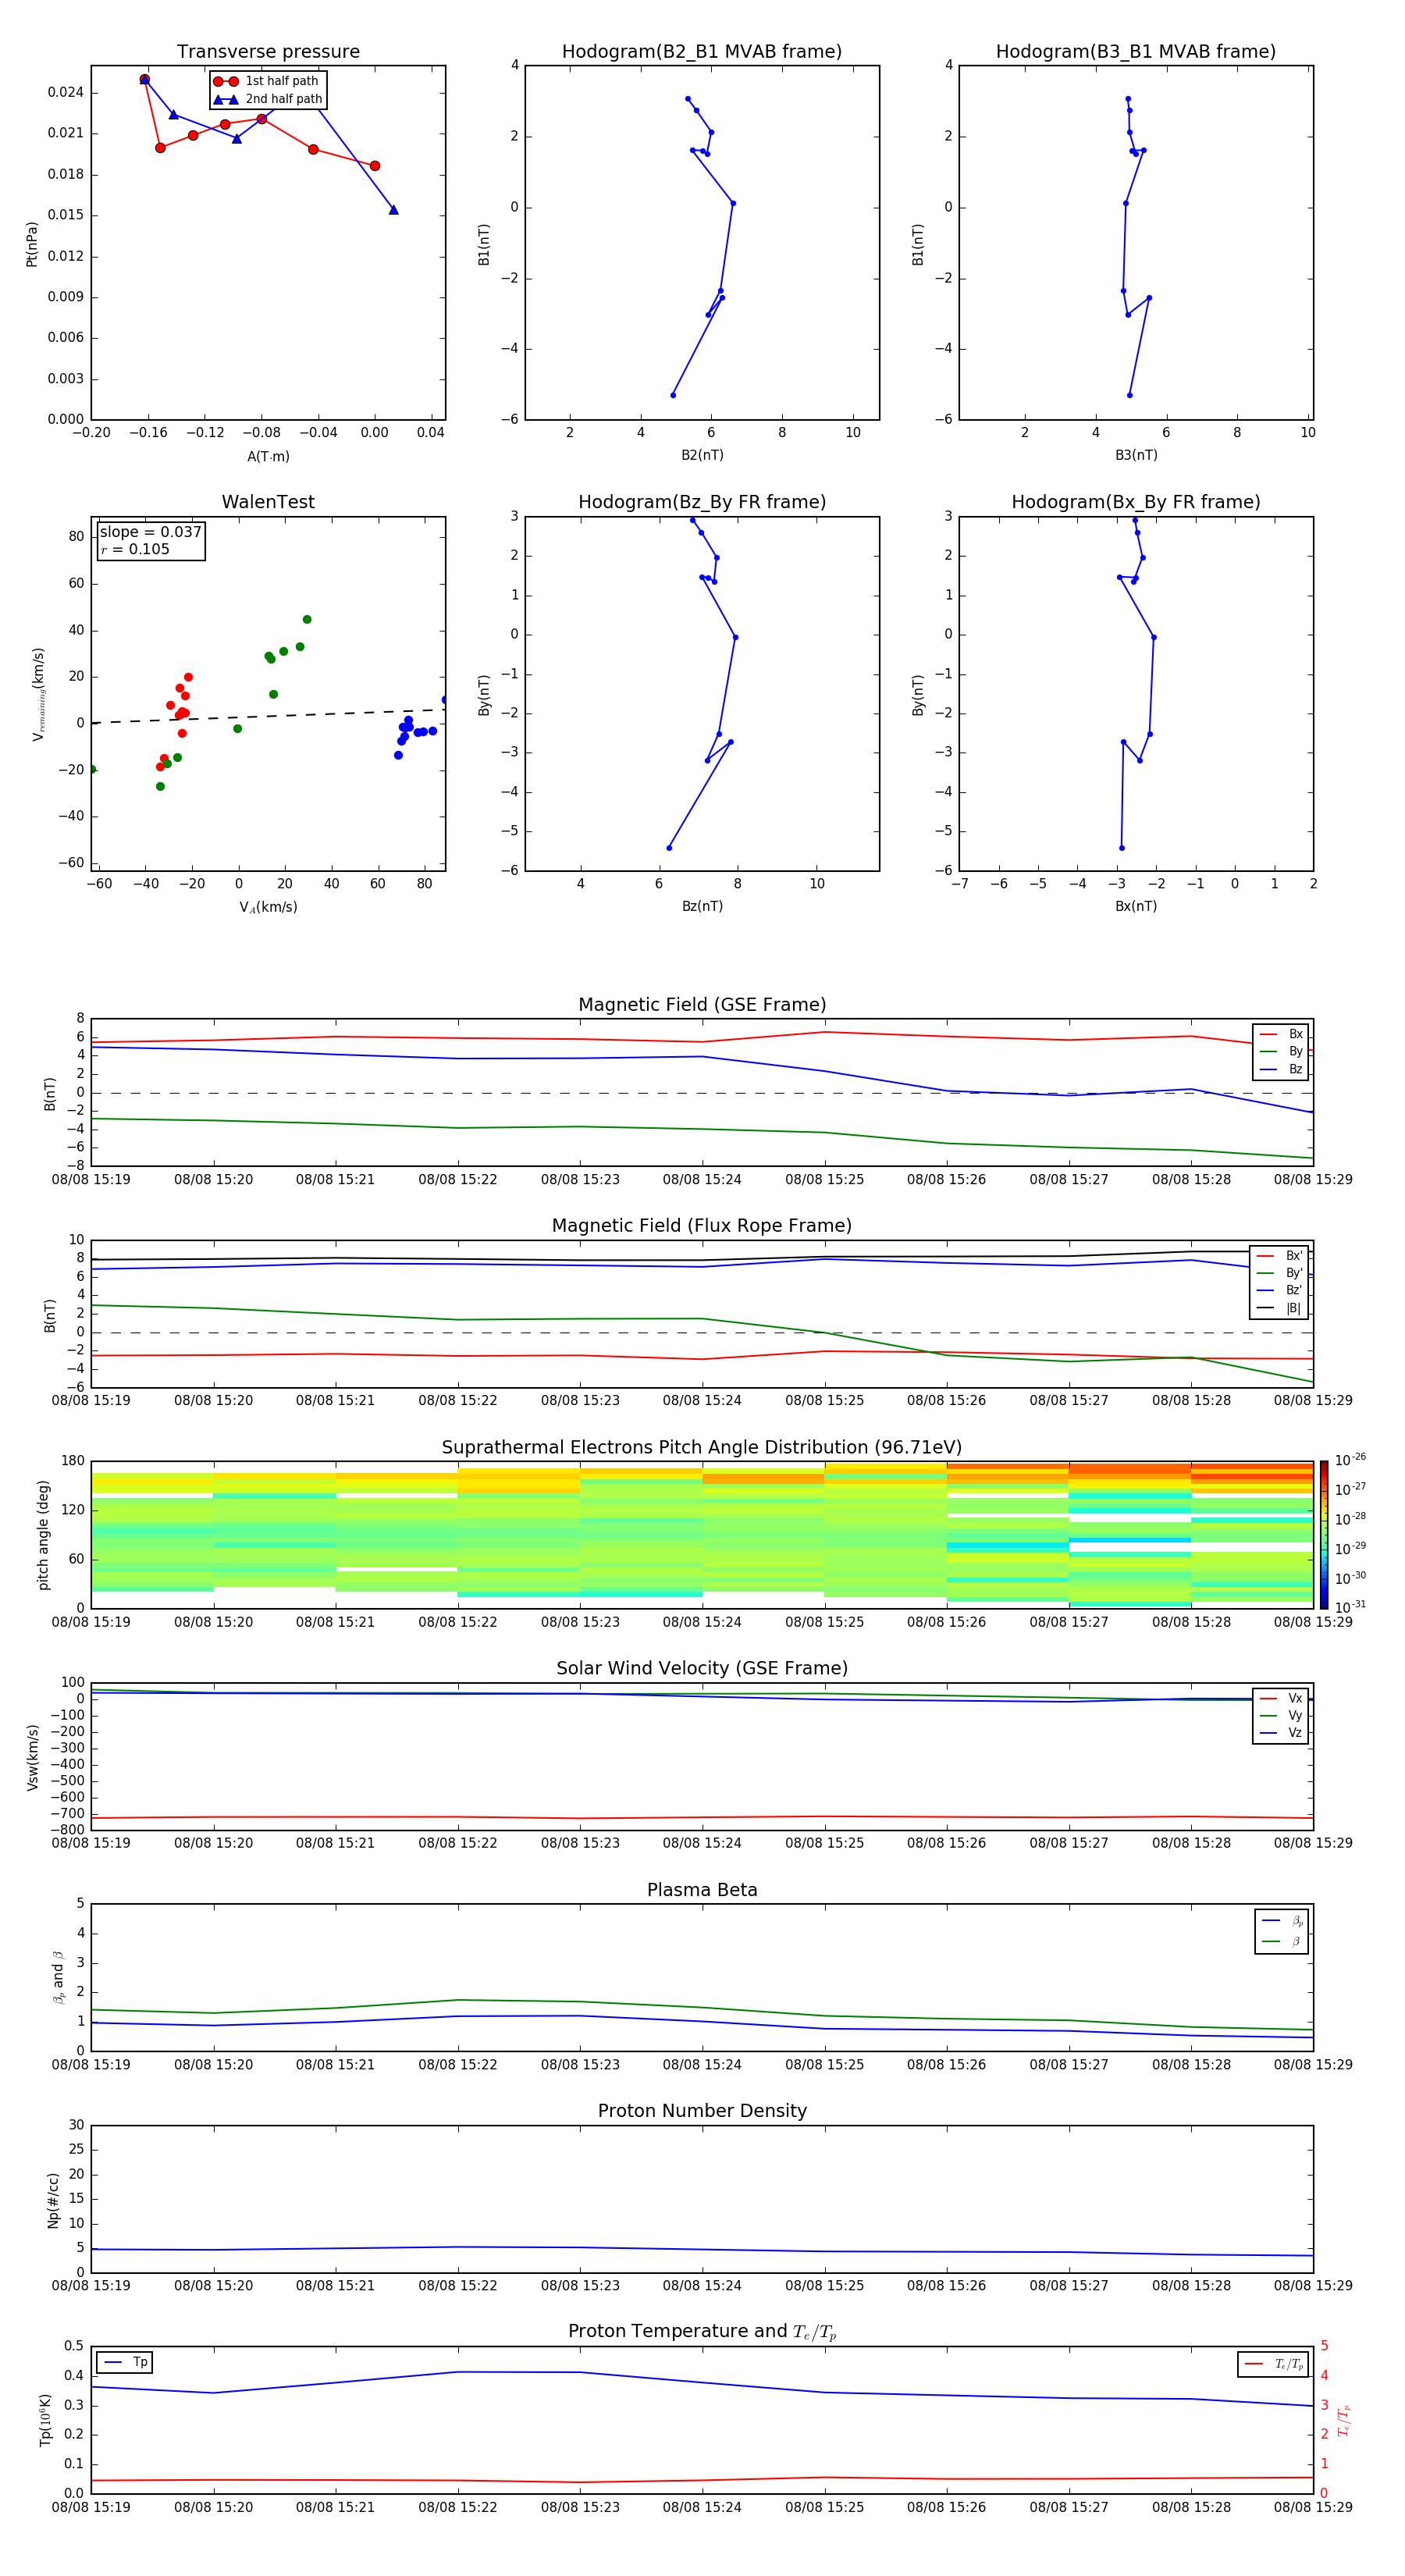Click the 'Hodogram(B2_B1 MVAB frame)' title
The width and height of the screenshot is (1405, 2576).
[x=702, y=52]
